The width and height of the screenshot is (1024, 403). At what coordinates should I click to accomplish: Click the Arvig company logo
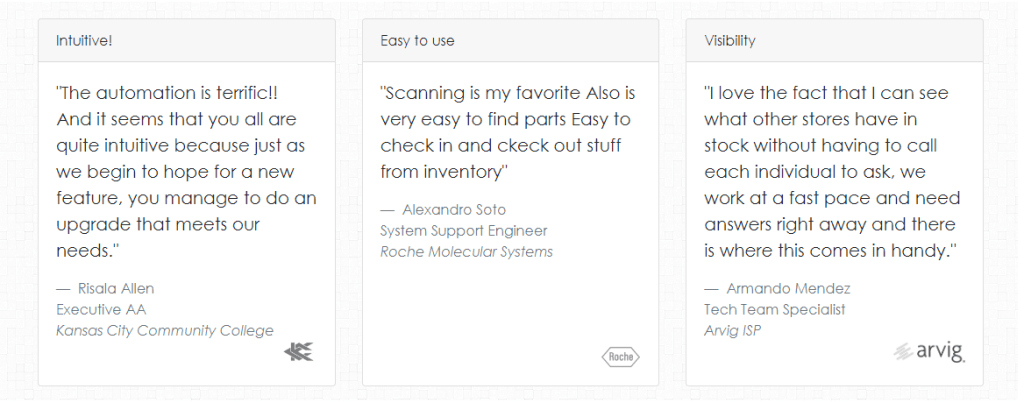click(x=929, y=351)
